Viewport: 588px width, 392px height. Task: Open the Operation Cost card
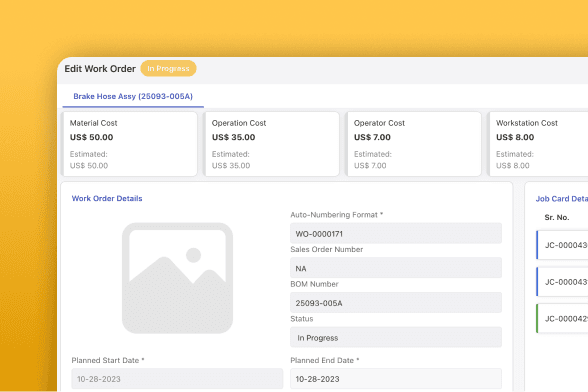tap(272, 144)
